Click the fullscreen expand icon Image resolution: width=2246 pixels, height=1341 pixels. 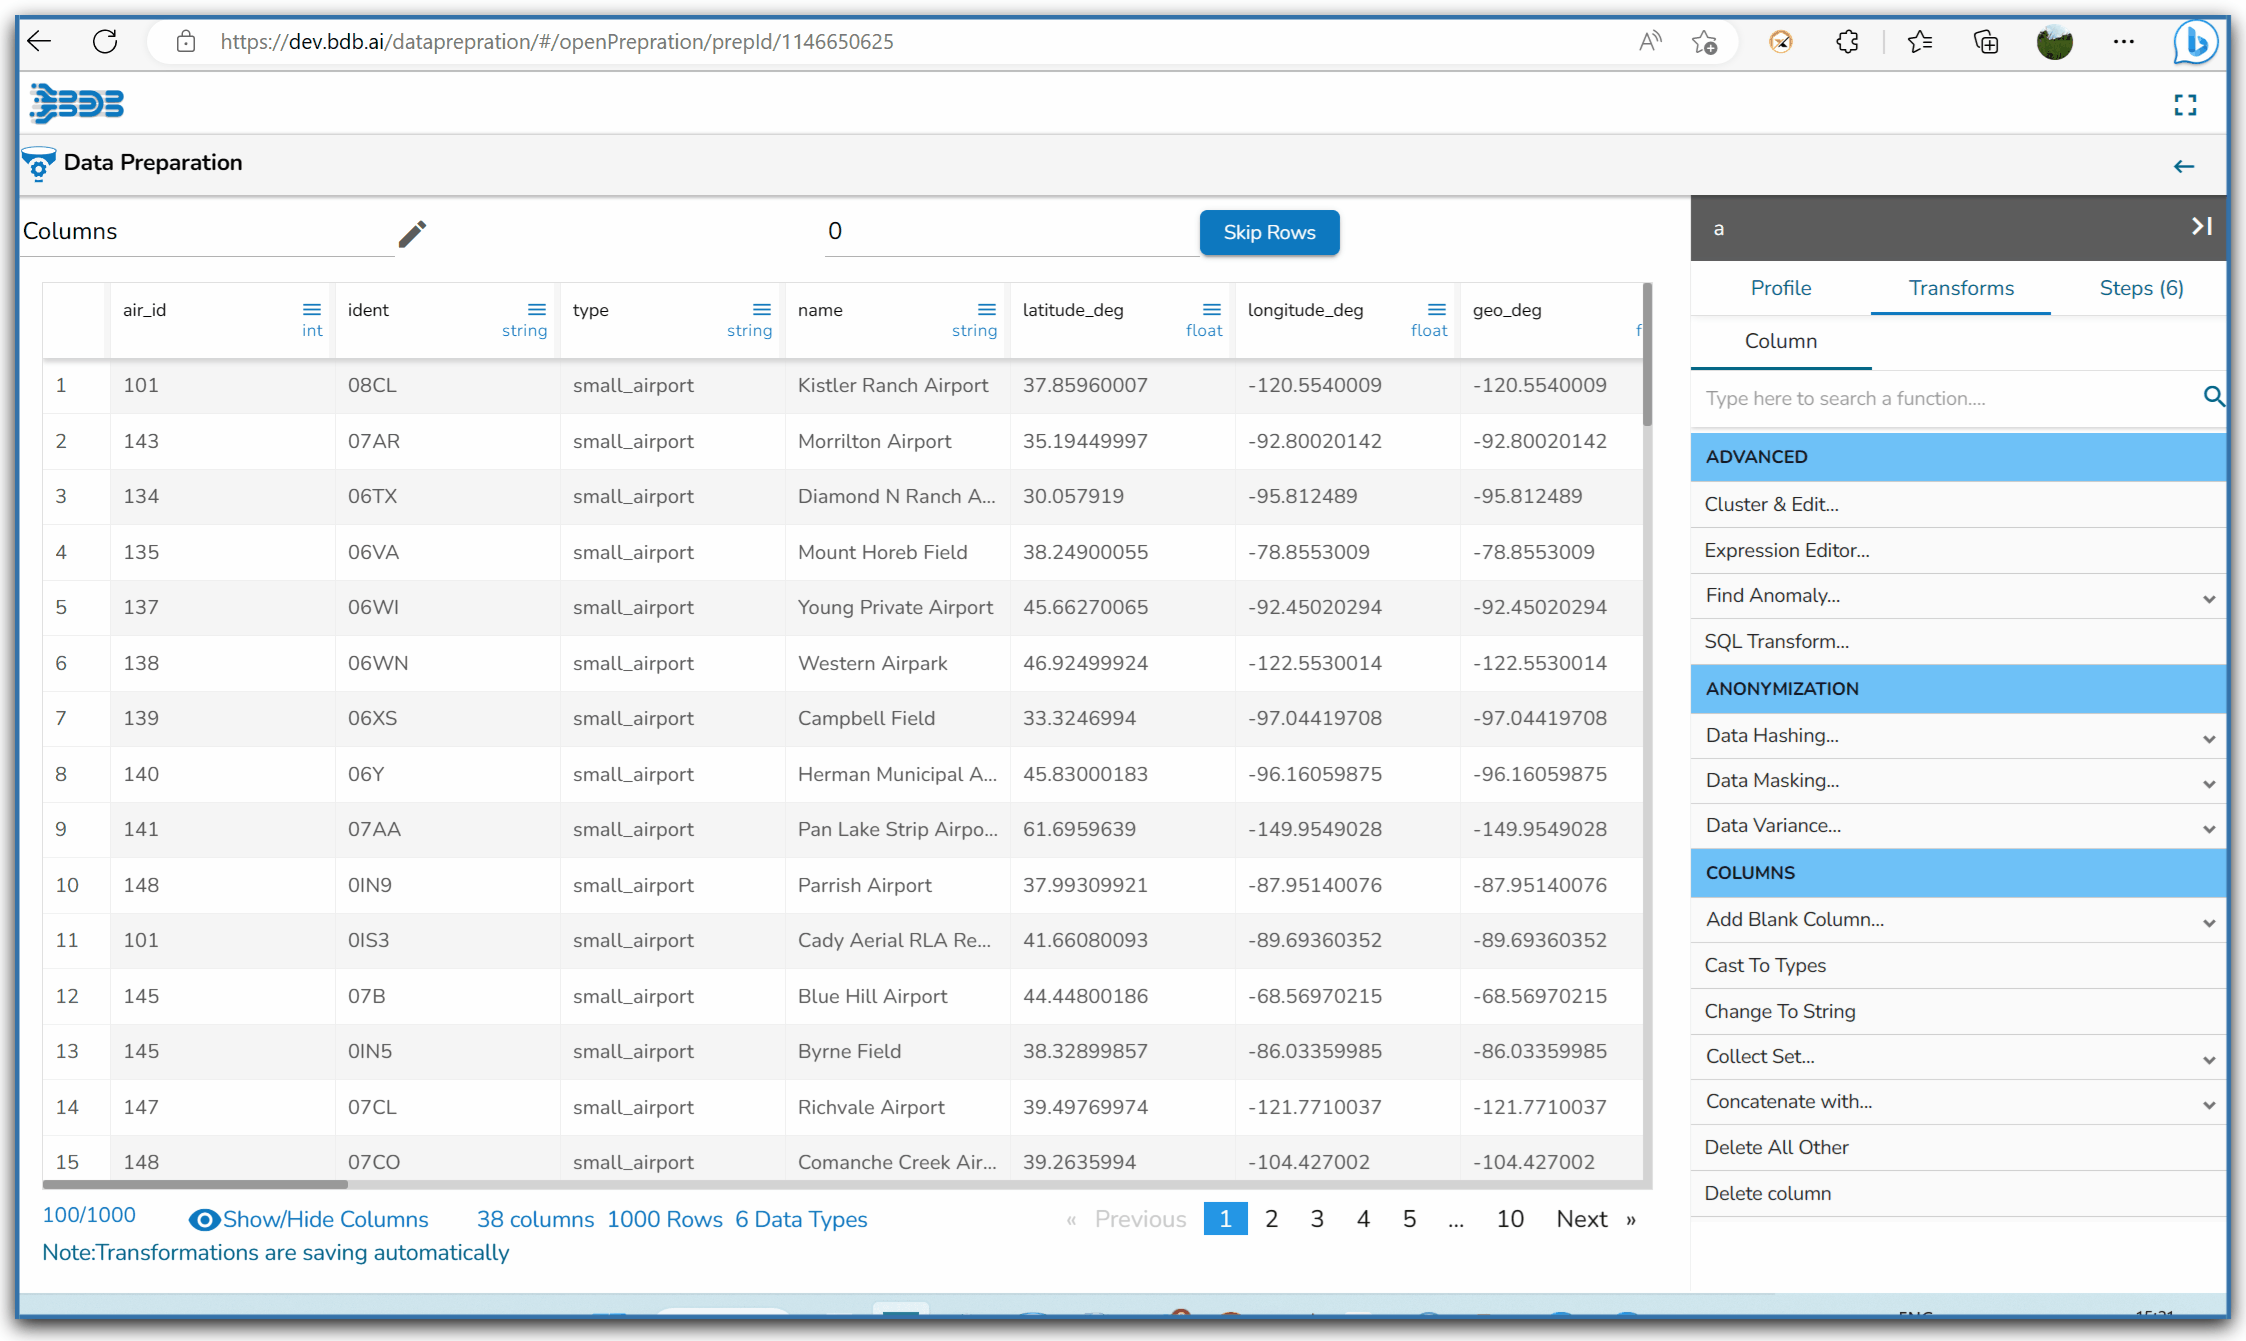tap(2185, 105)
